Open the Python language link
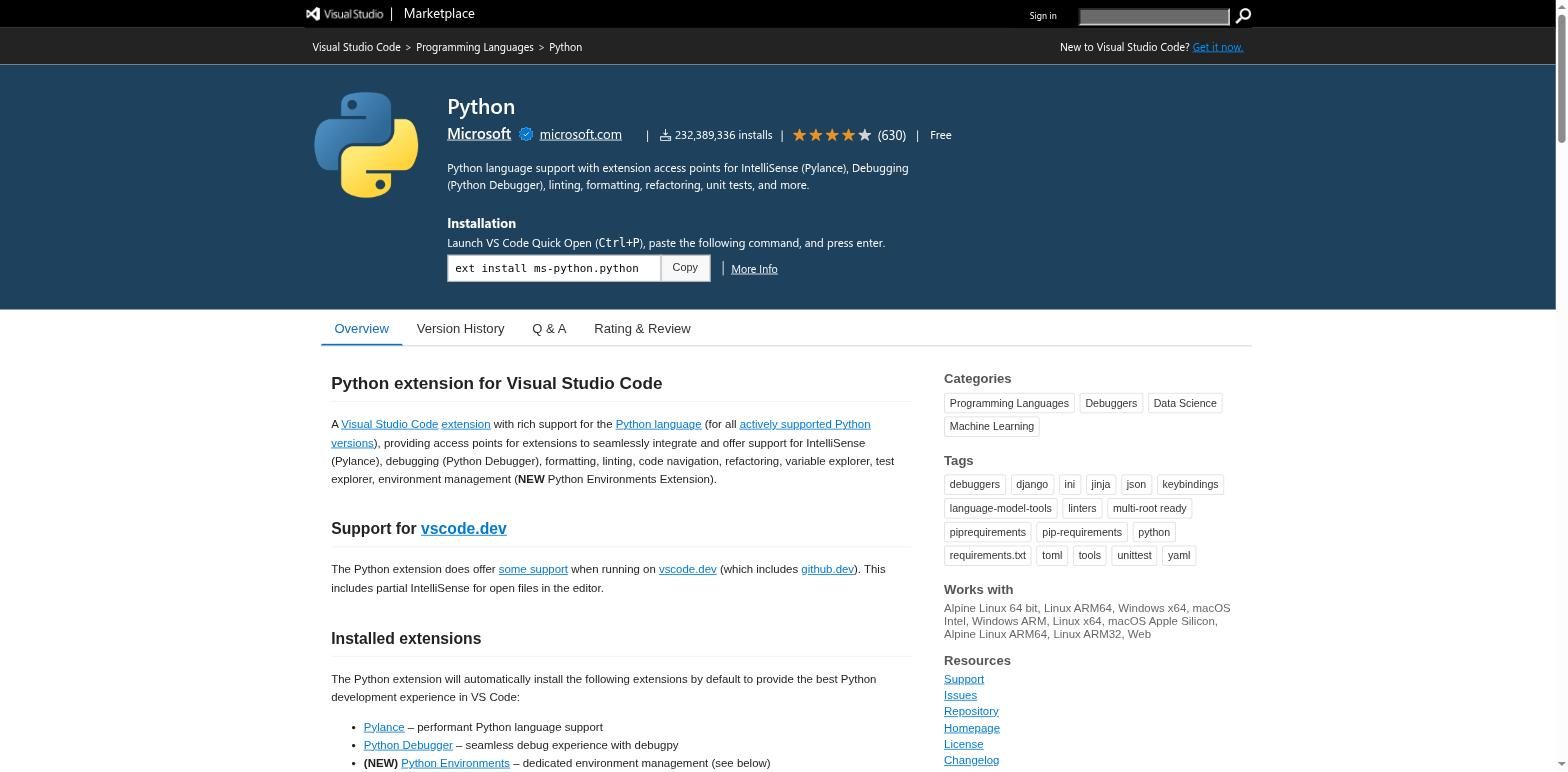The width and height of the screenshot is (1568, 772). (658, 424)
